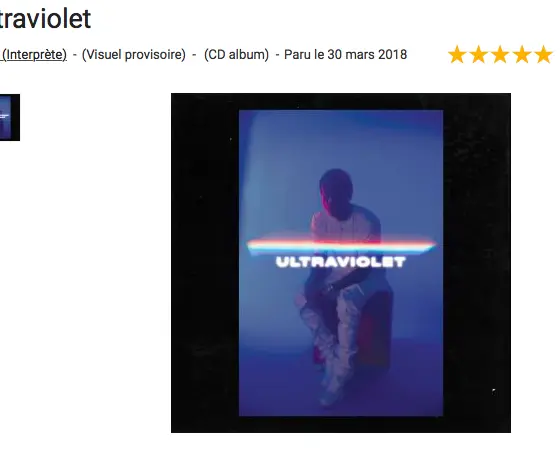Select the second rating star
This screenshot has height=466, width=560.
(x=479, y=55)
